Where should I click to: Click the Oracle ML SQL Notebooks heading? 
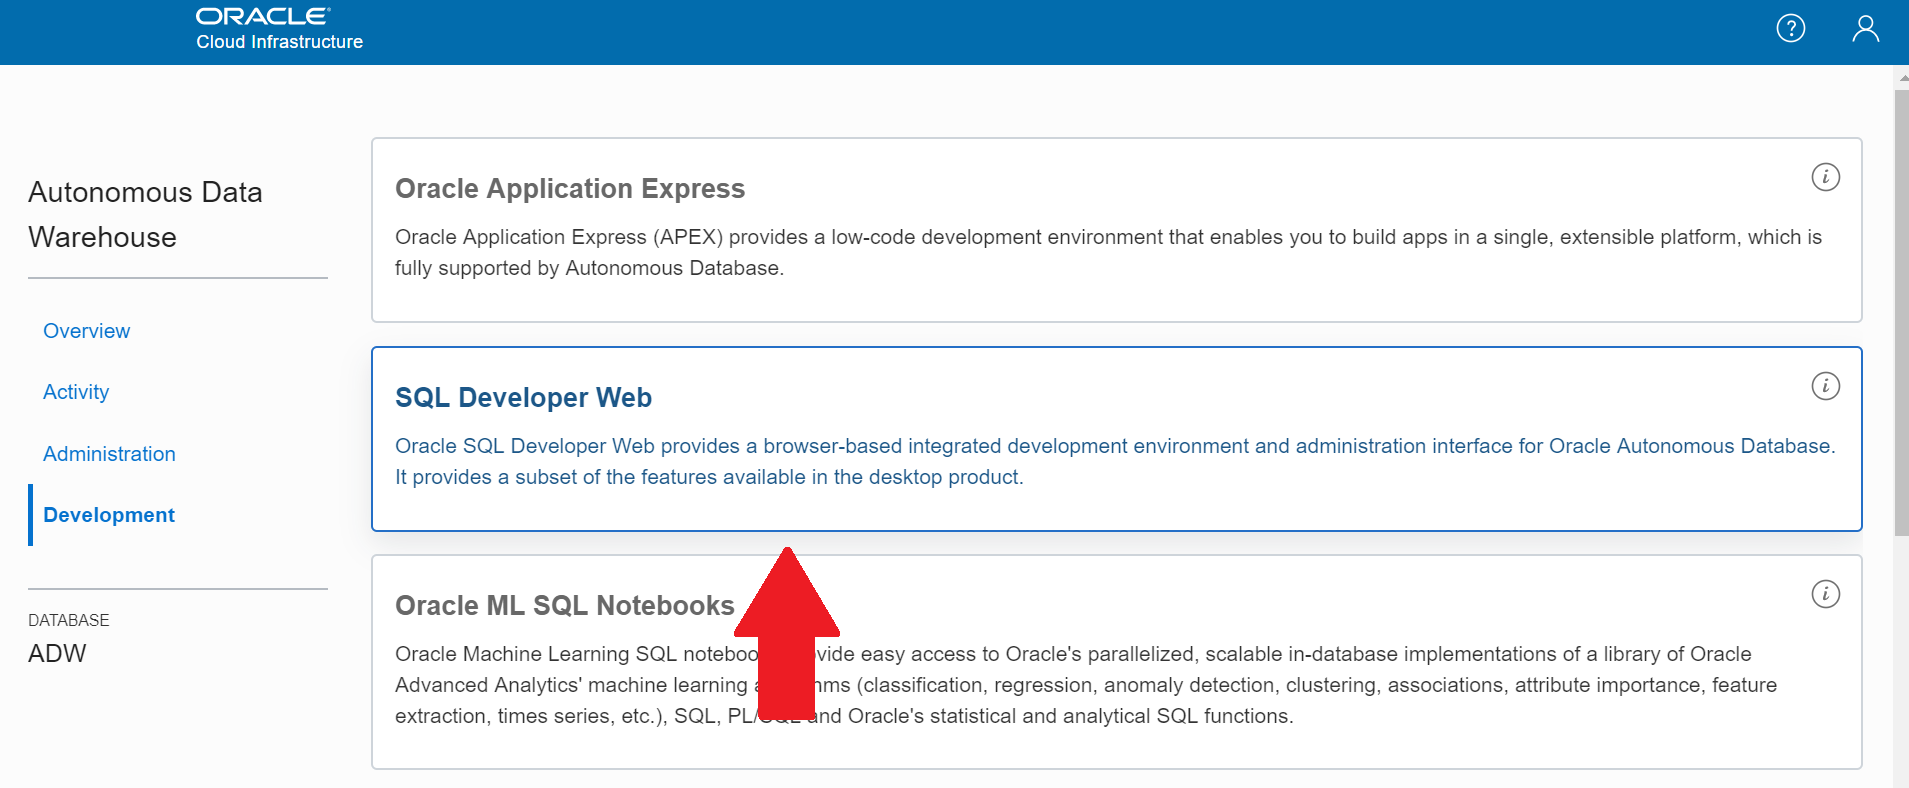565,605
